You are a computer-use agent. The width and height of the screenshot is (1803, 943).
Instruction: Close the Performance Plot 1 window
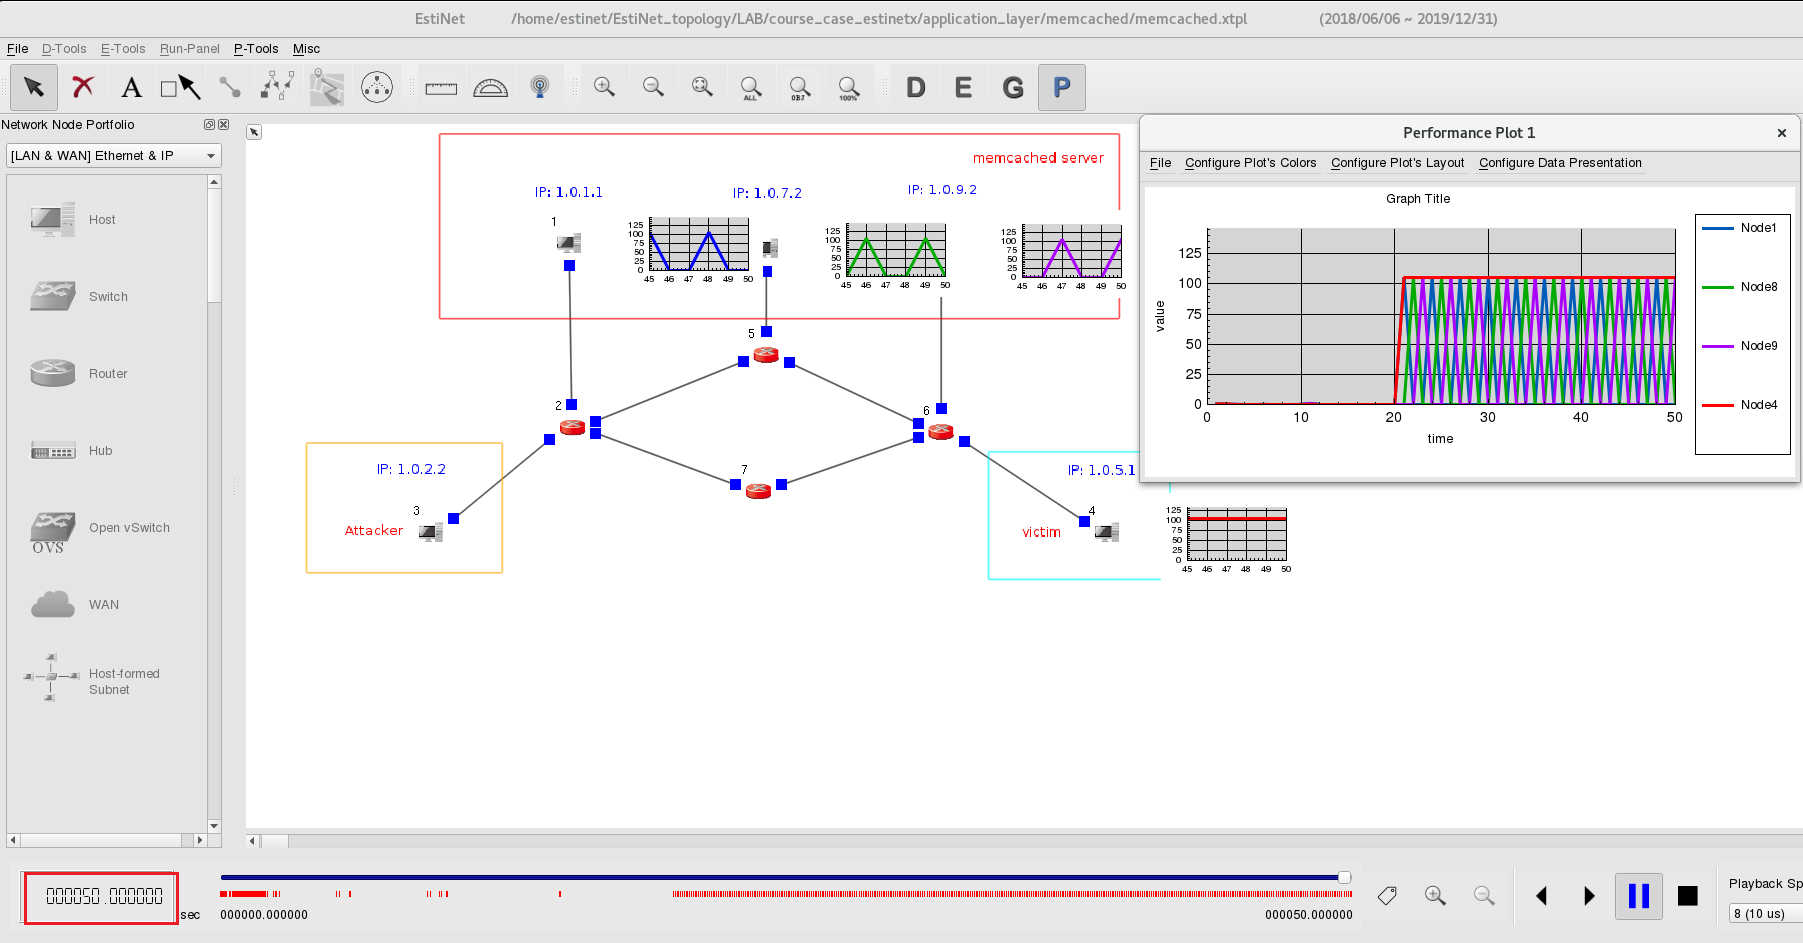tap(1781, 133)
